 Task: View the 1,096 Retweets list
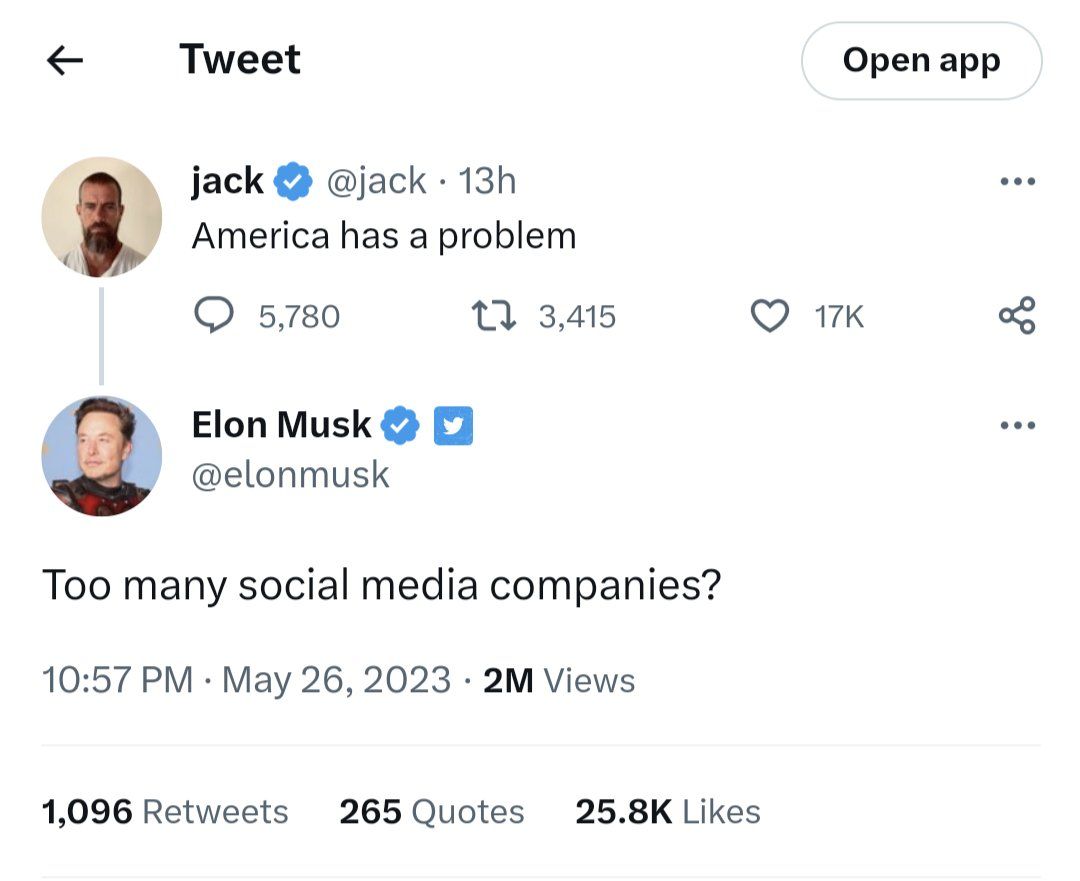pyautogui.click(x=164, y=811)
